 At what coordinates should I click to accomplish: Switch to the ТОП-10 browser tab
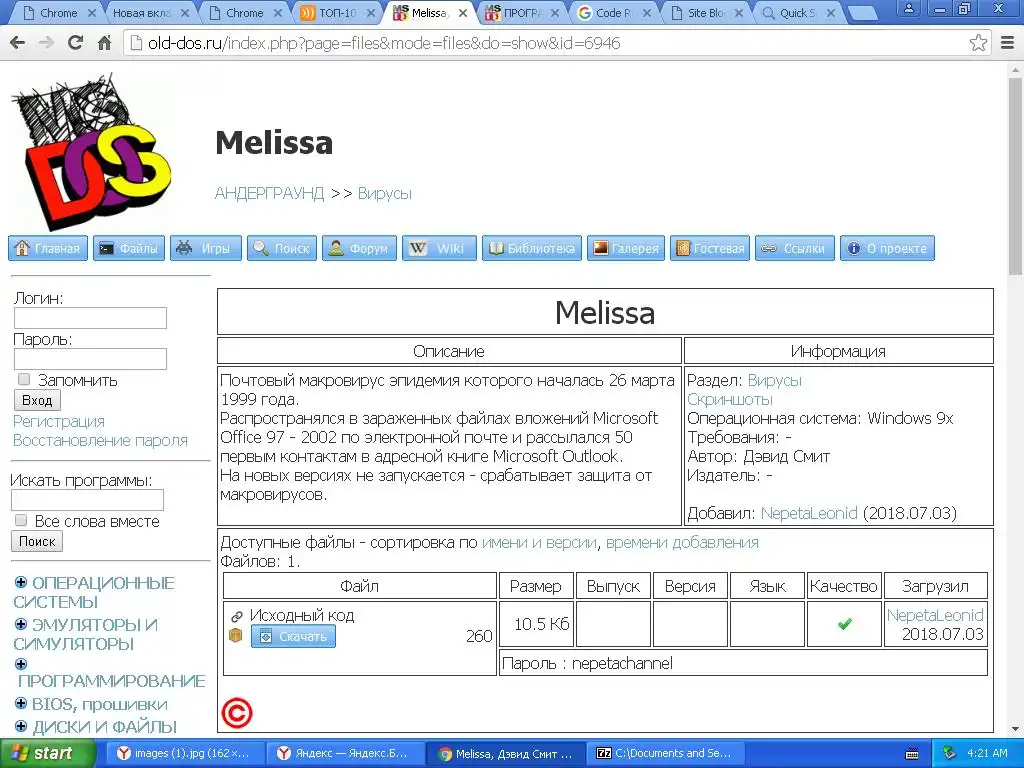(338, 13)
